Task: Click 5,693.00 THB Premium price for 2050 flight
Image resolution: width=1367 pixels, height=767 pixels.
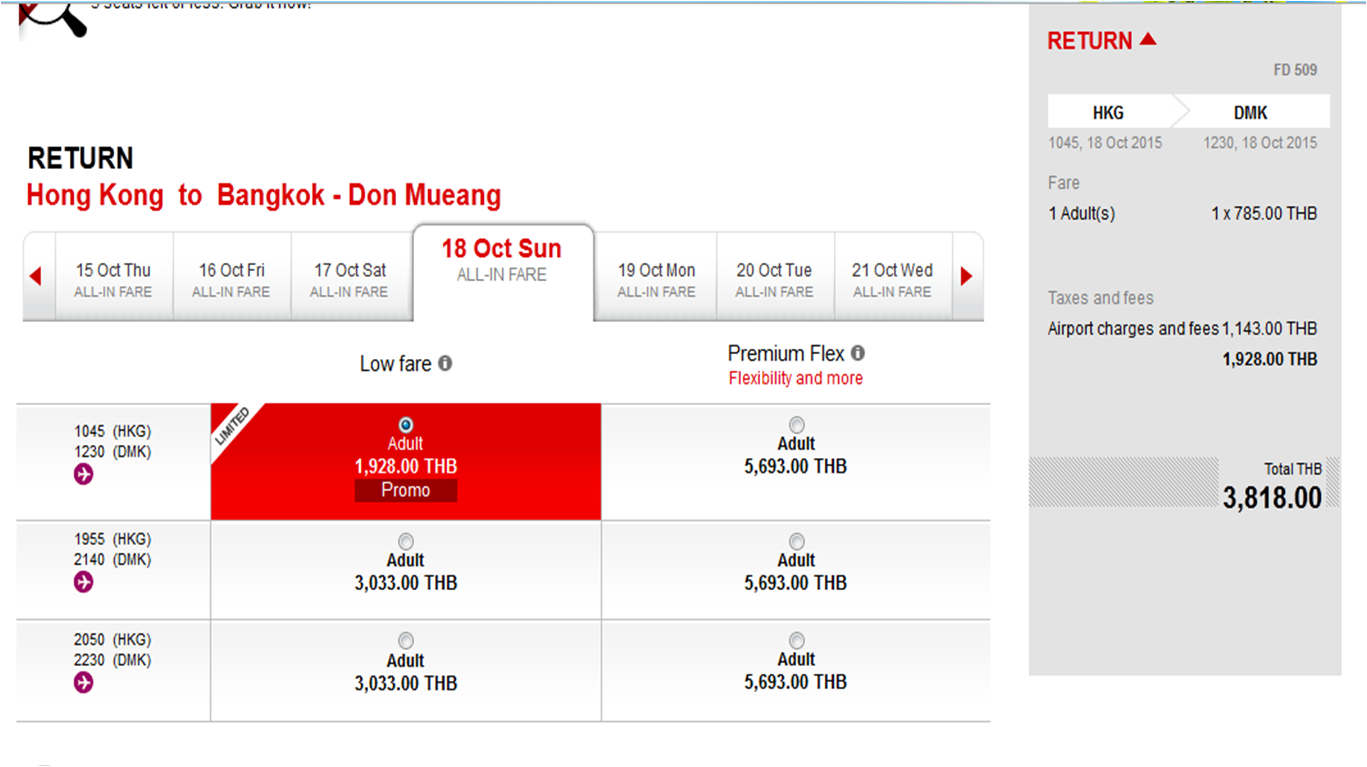Action: 796,682
